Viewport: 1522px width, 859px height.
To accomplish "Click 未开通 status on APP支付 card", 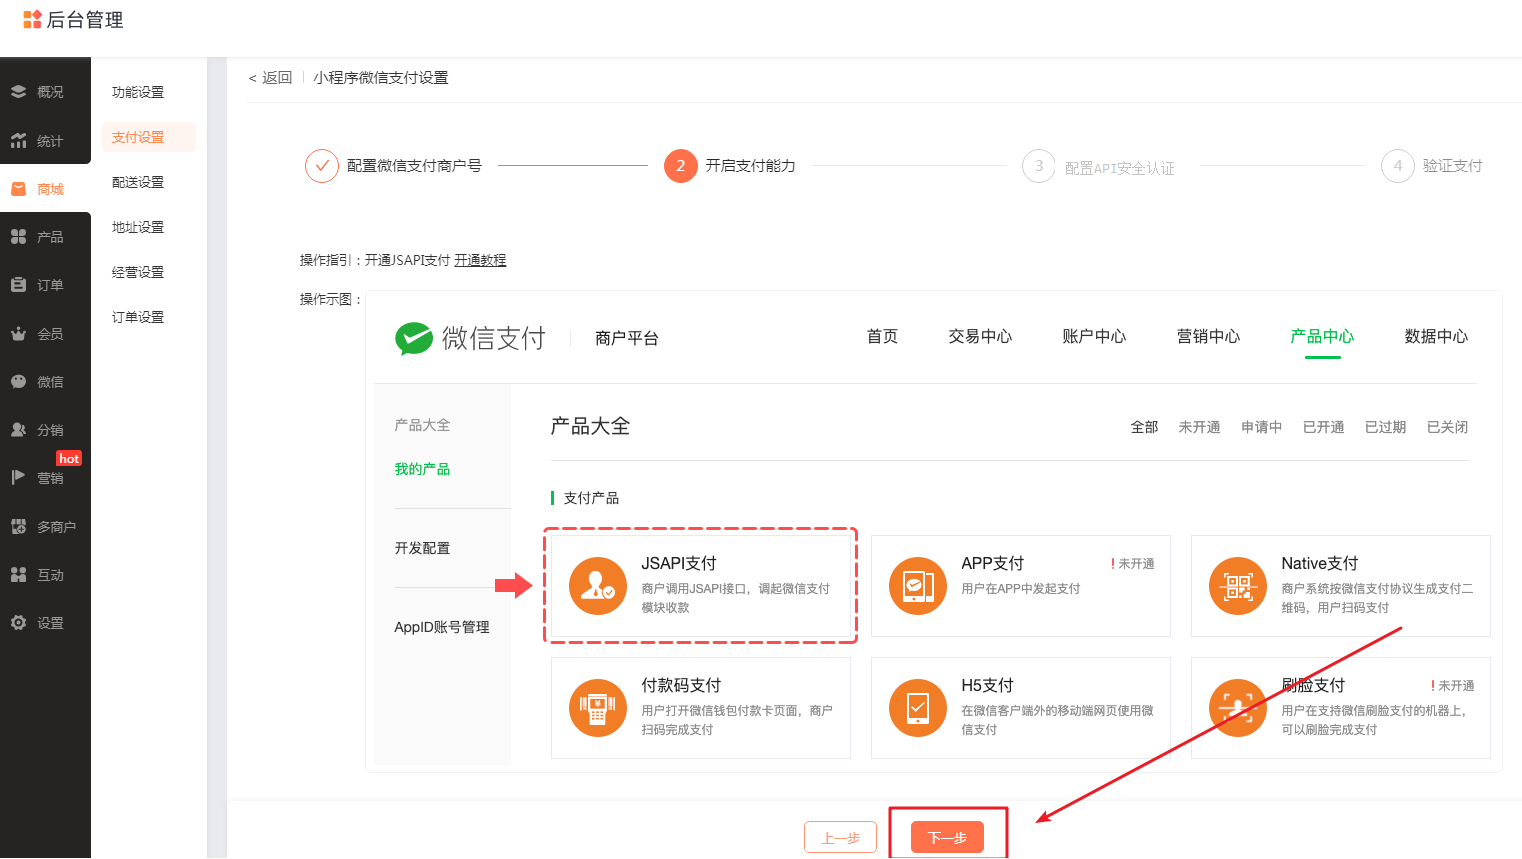I will [1133, 564].
